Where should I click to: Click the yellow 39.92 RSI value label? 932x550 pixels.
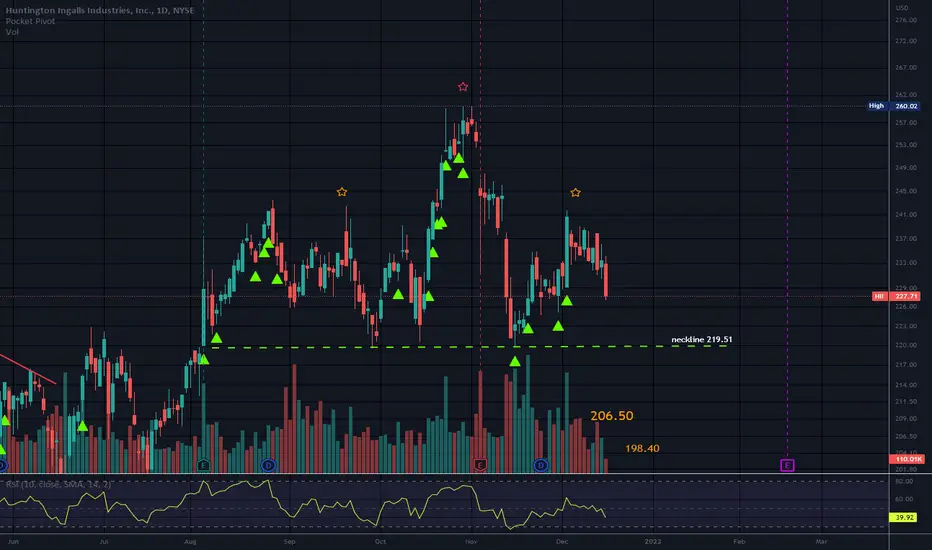point(904,517)
